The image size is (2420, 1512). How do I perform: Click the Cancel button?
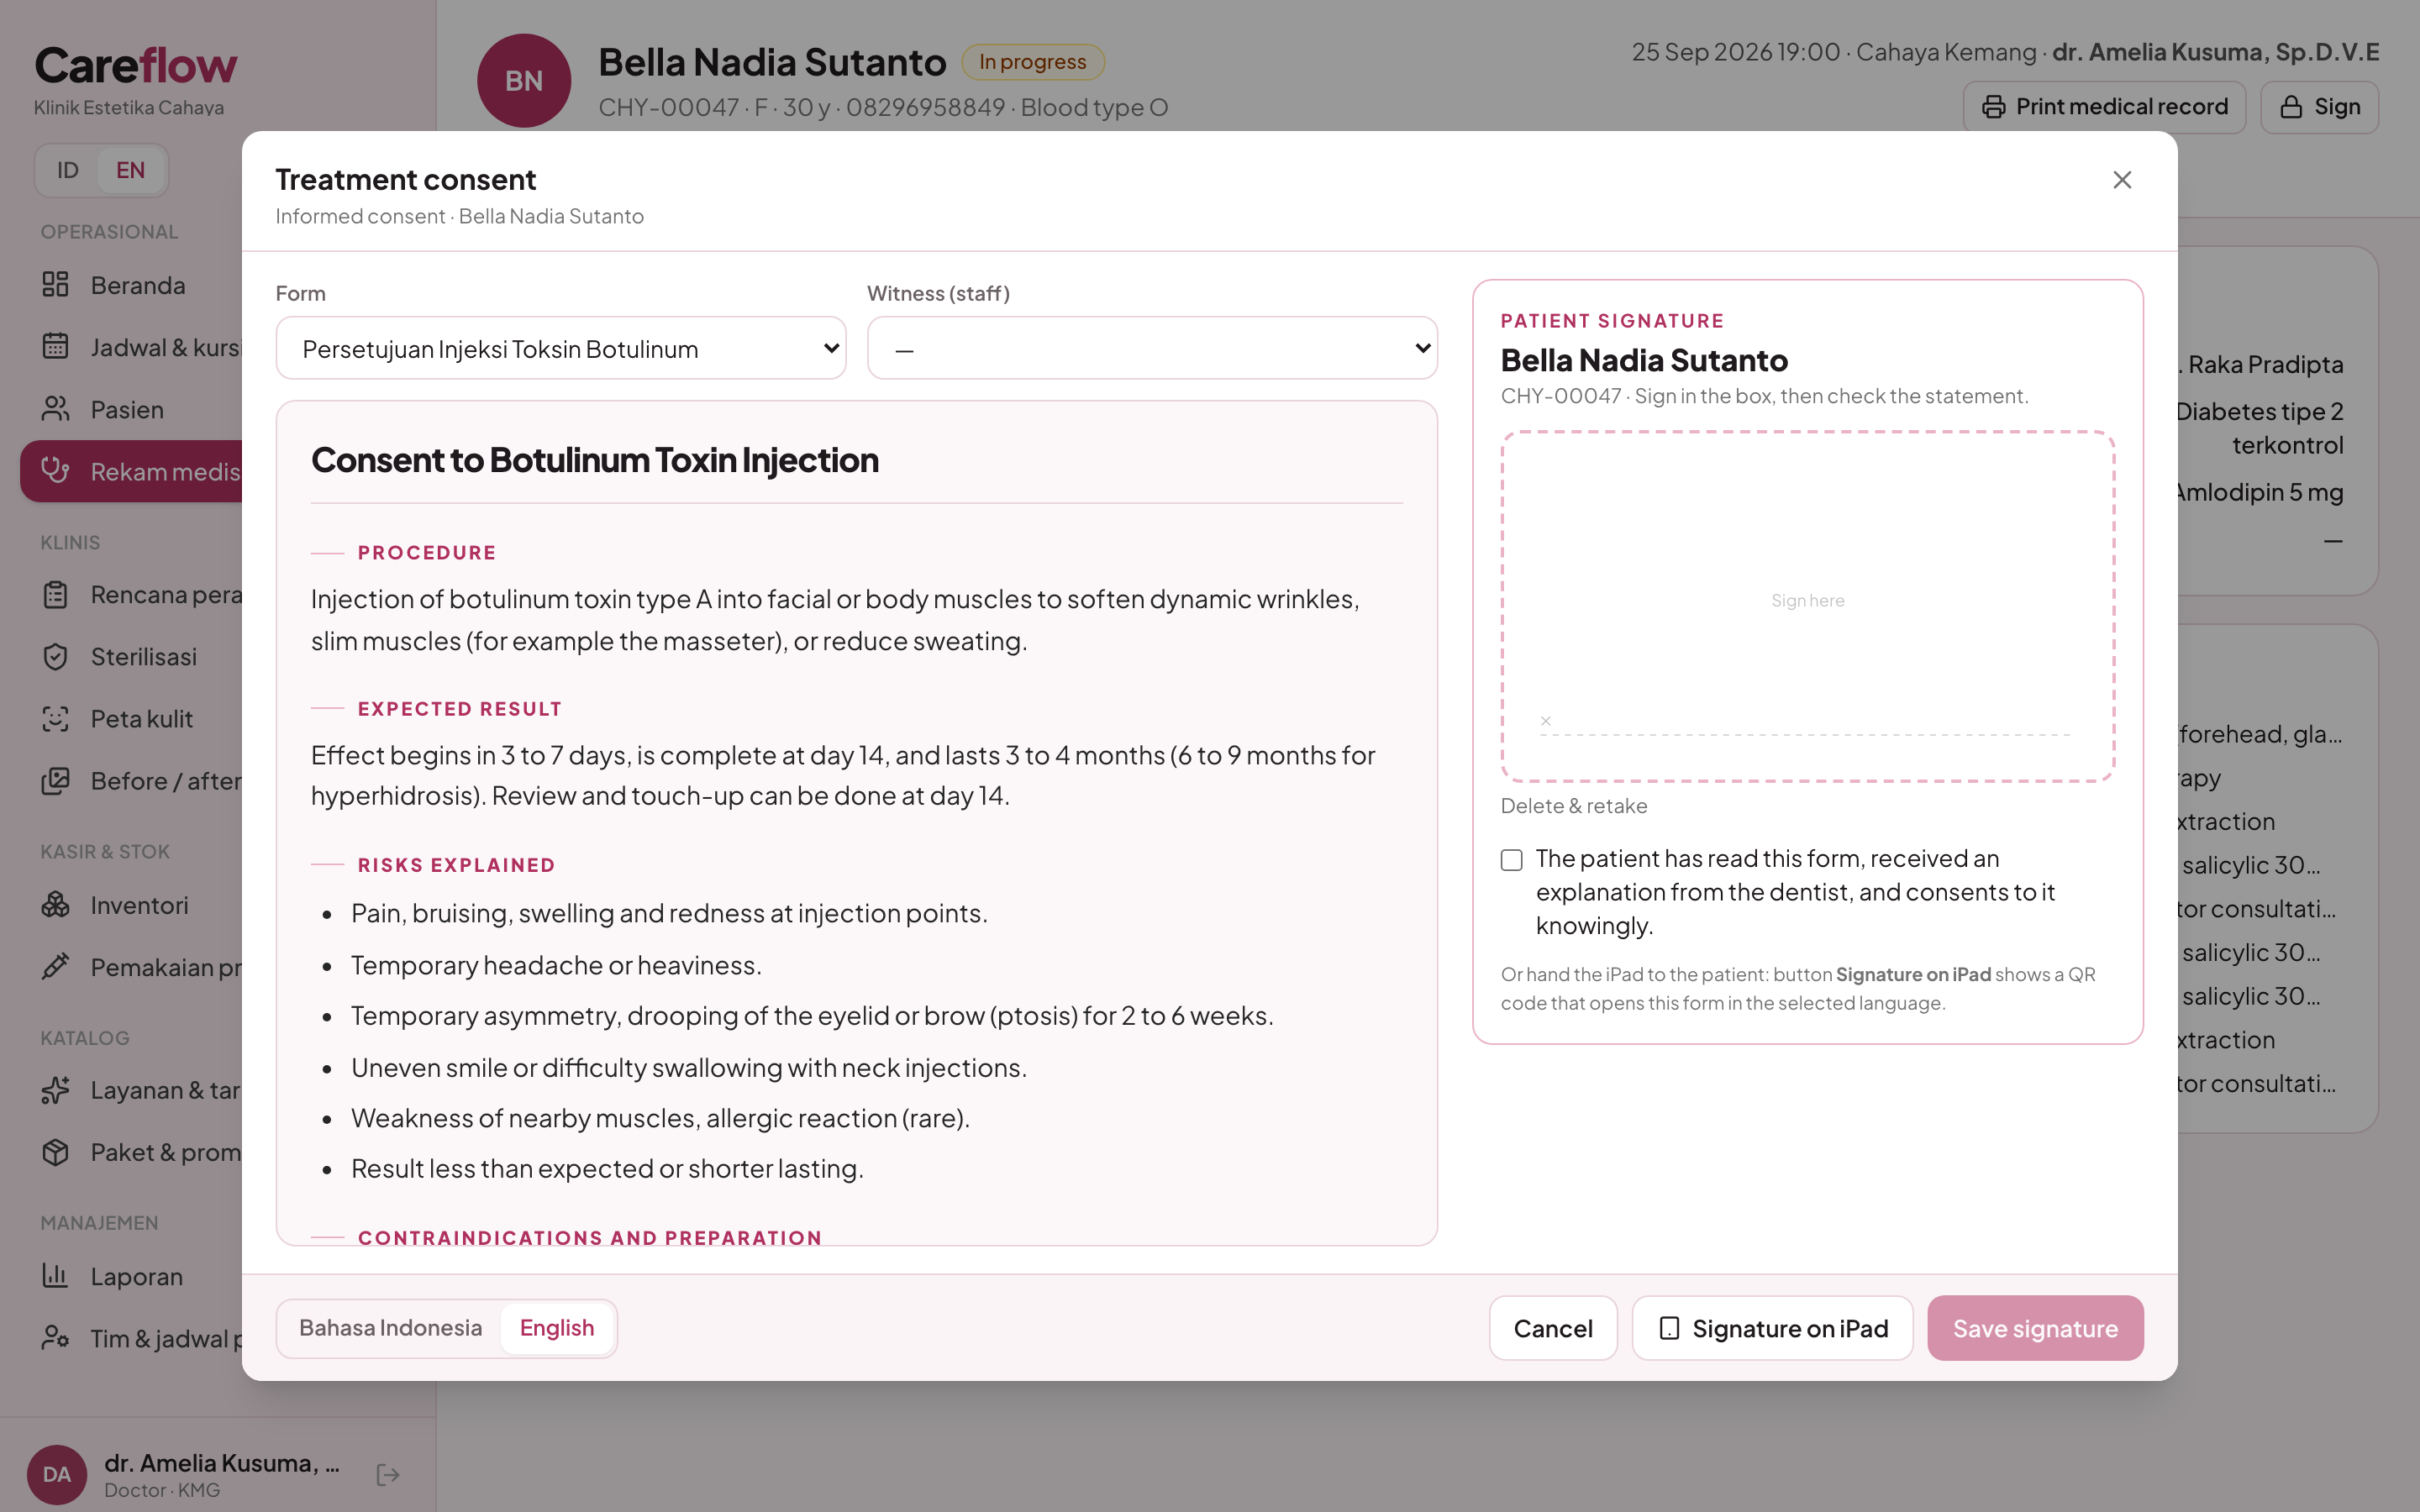[1553, 1328]
